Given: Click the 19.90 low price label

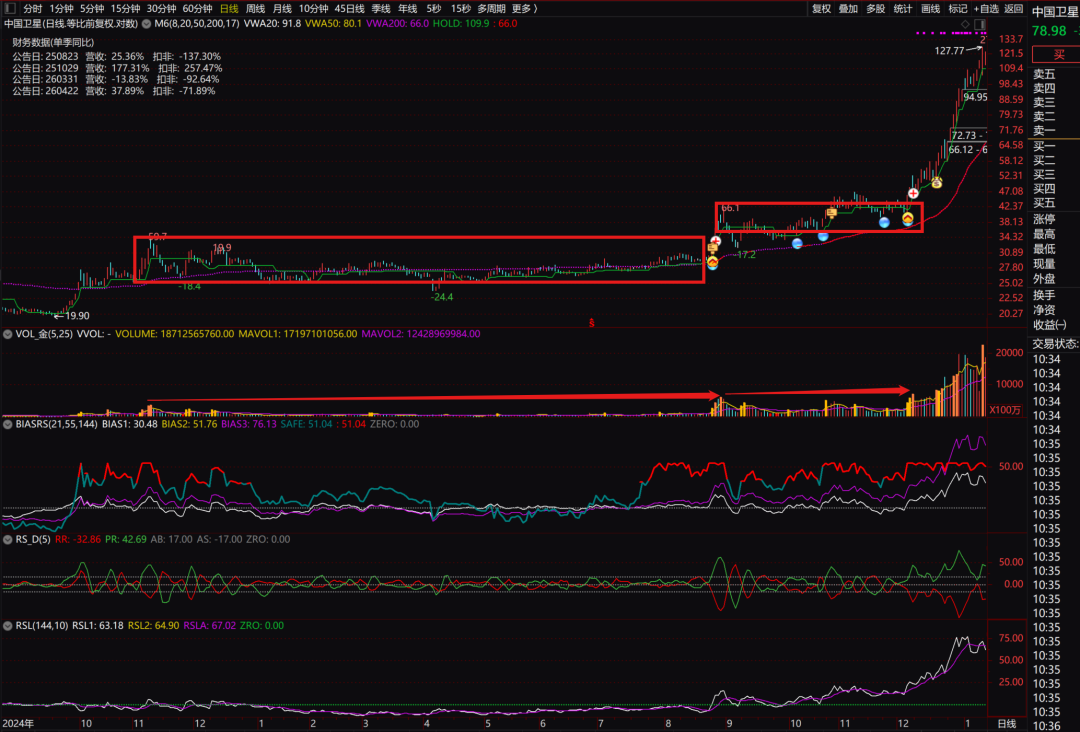Looking at the screenshot, I should tap(76, 316).
